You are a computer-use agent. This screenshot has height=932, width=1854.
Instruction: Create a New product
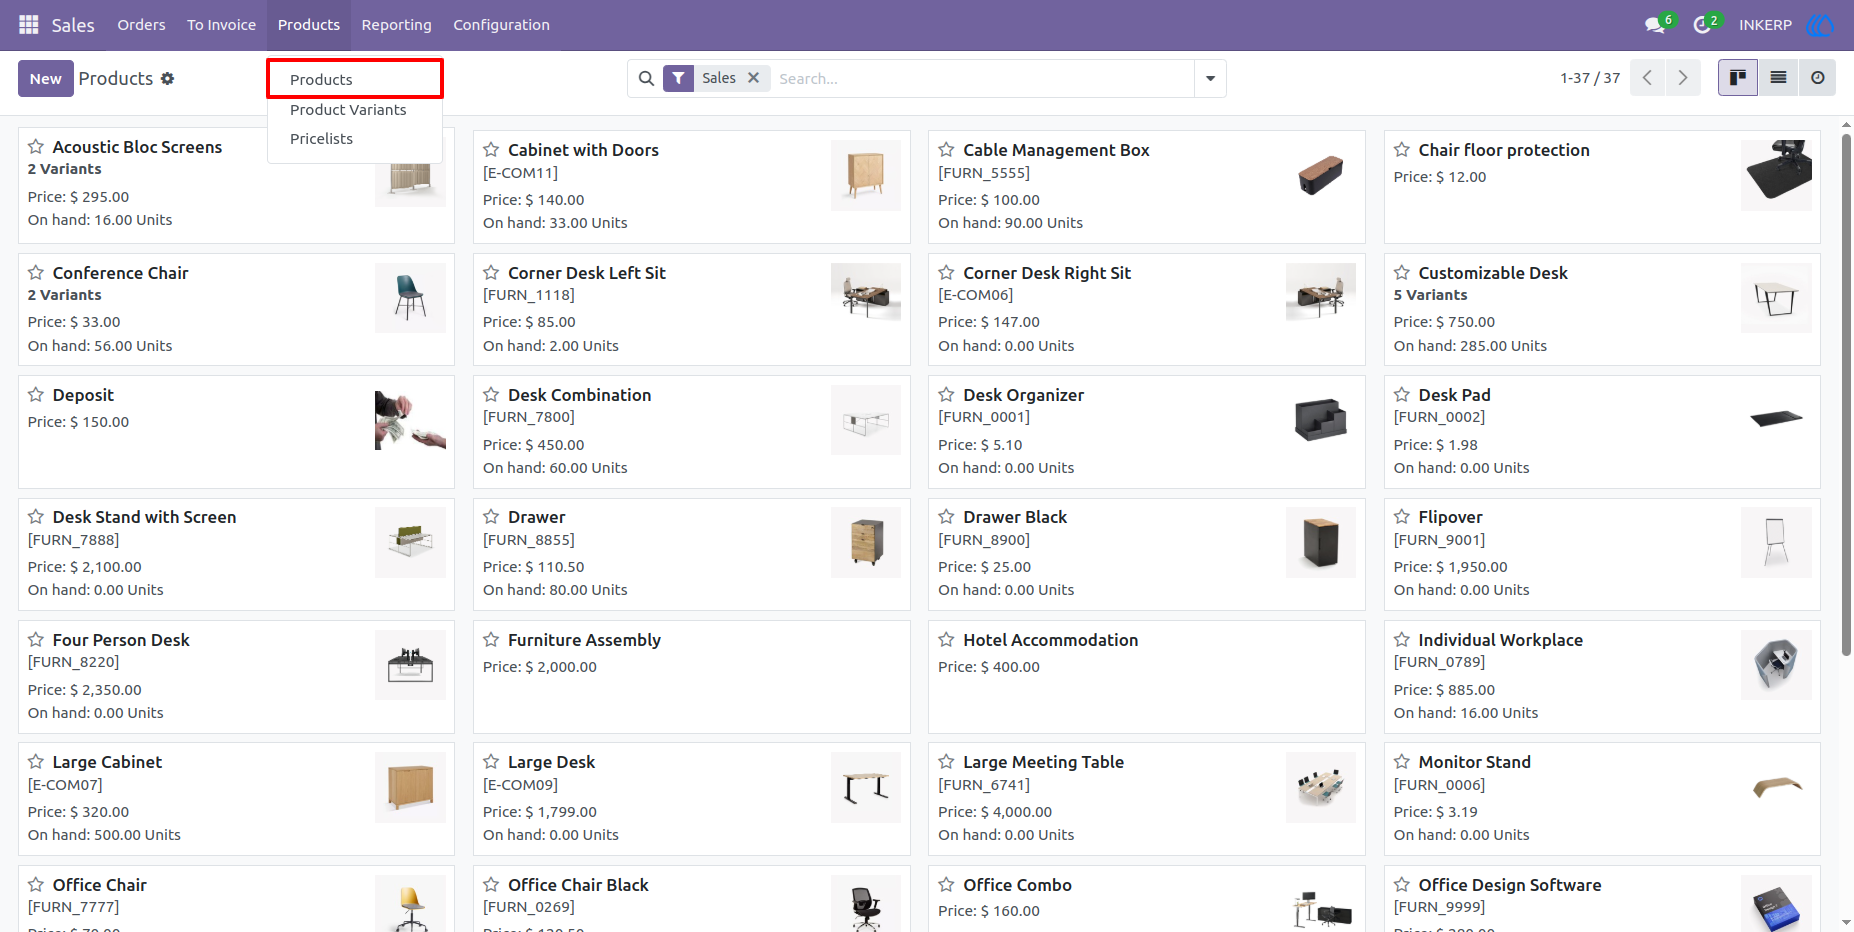point(46,78)
